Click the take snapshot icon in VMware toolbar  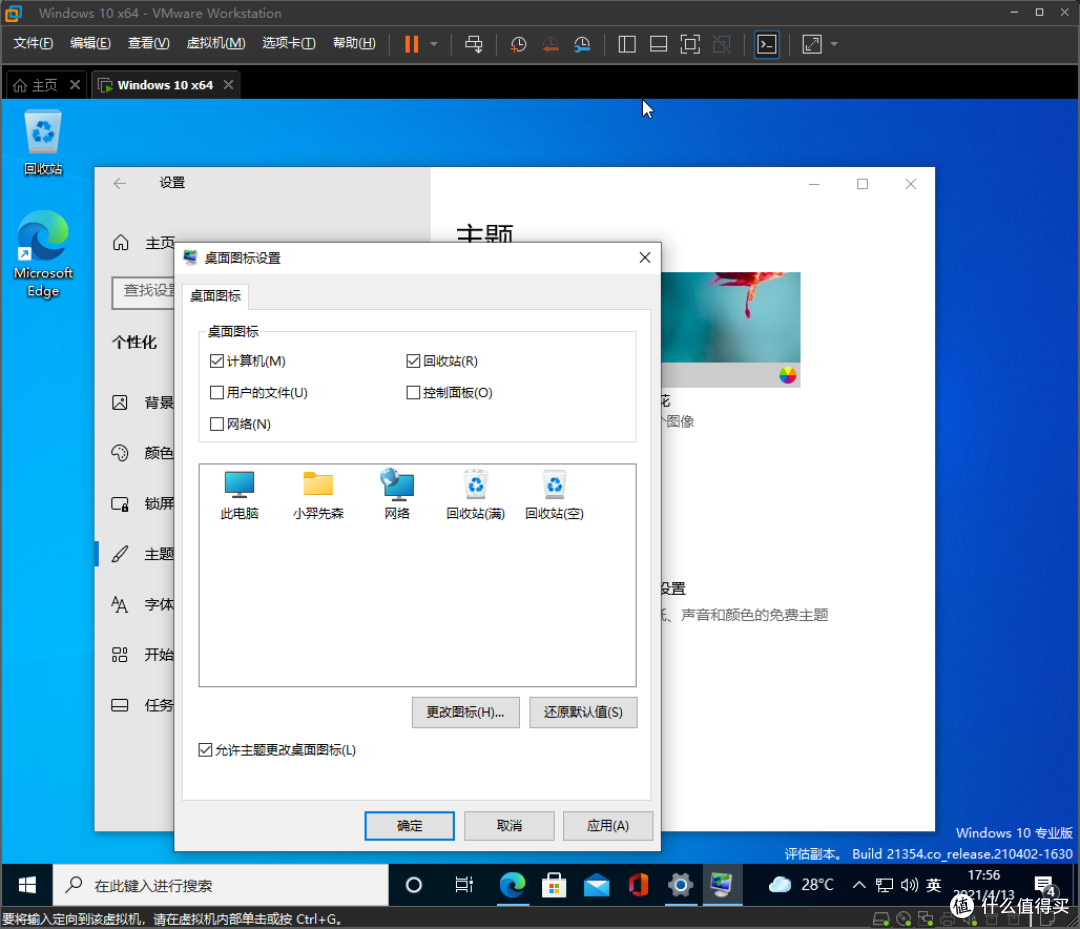[x=518, y=44]
